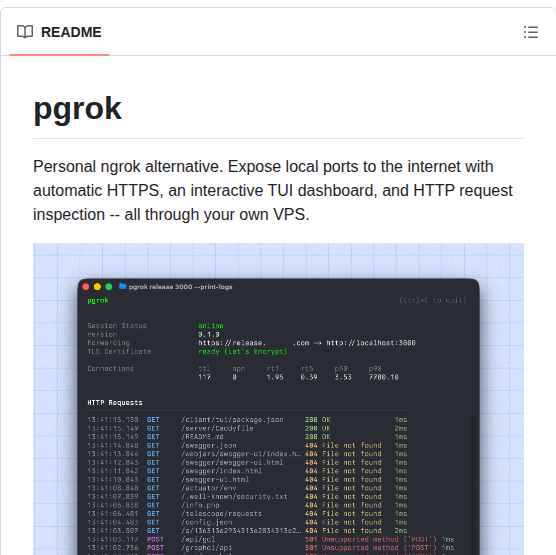Click the green maximize dot in terminal image

(109, 287)
